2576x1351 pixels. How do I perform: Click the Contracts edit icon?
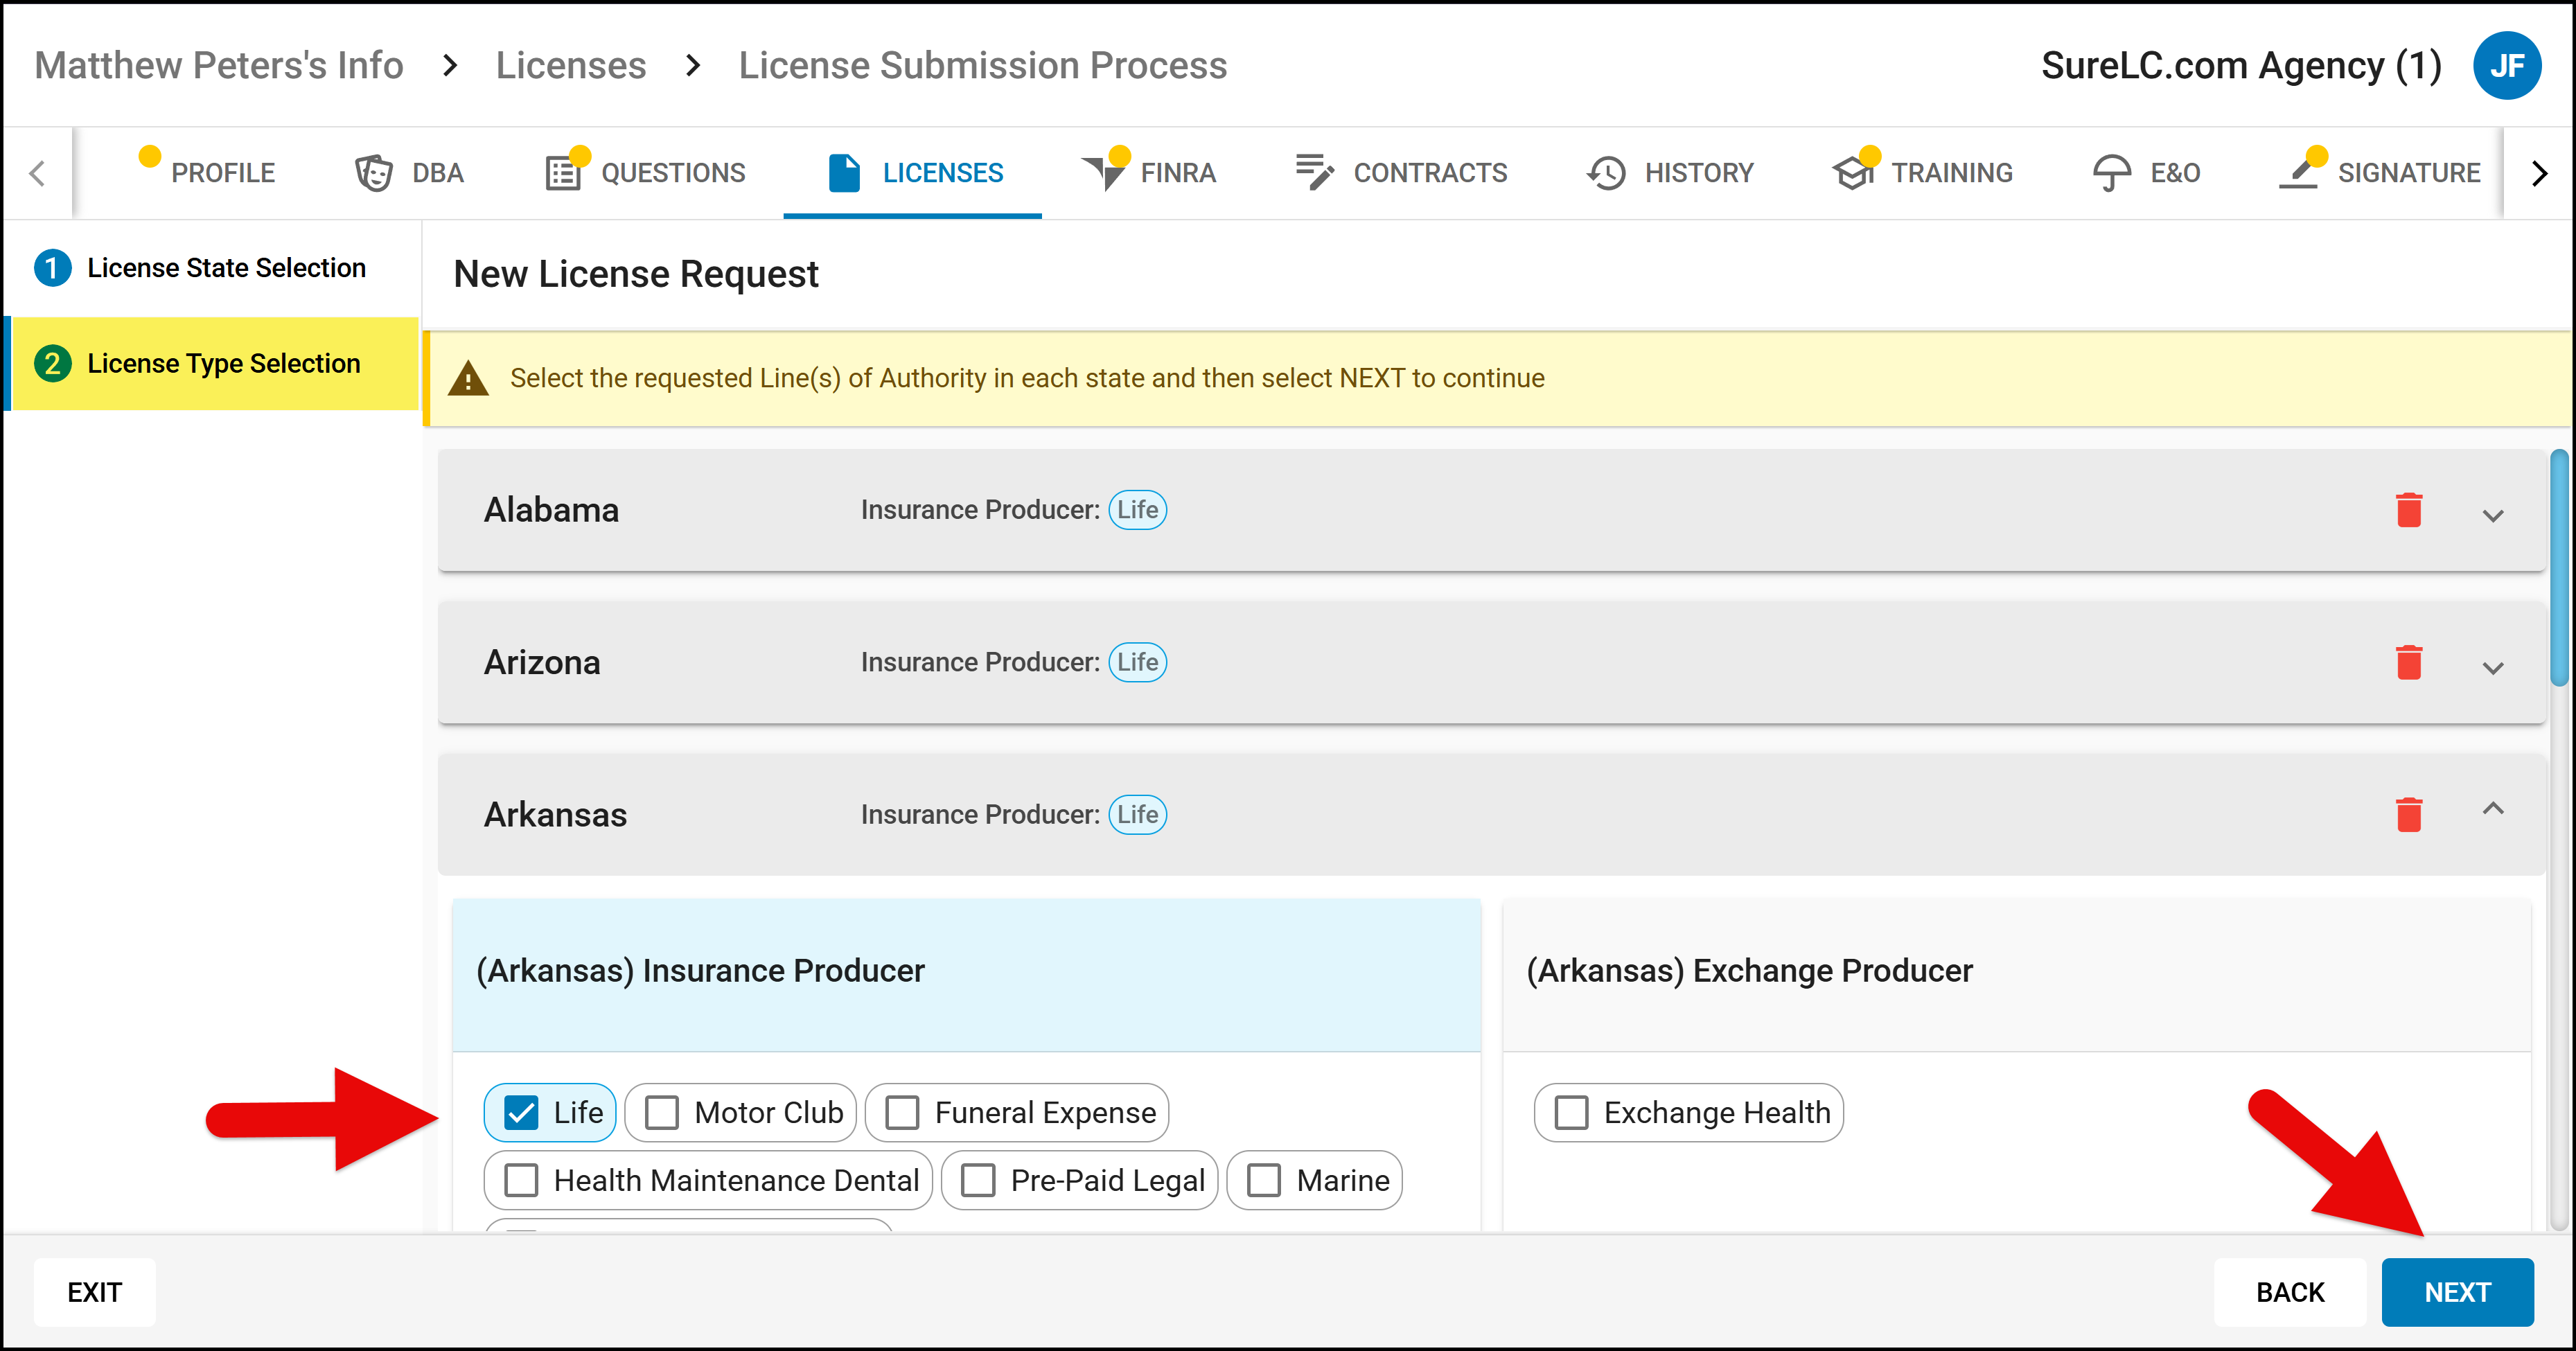pos(1315,172)
